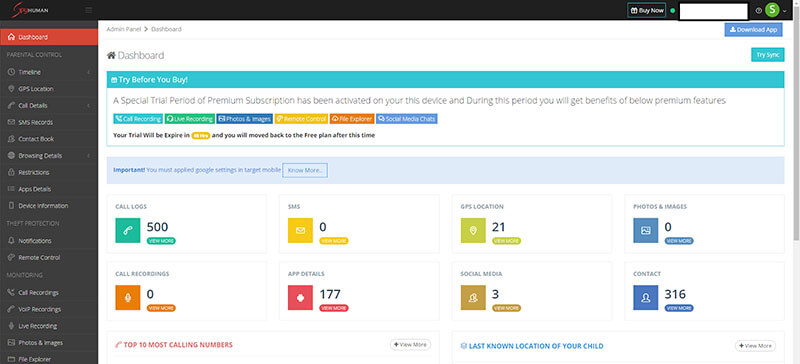Open Notifications in the sidebar
This screenshot has width=800, height=364.
tap(49, 240)
